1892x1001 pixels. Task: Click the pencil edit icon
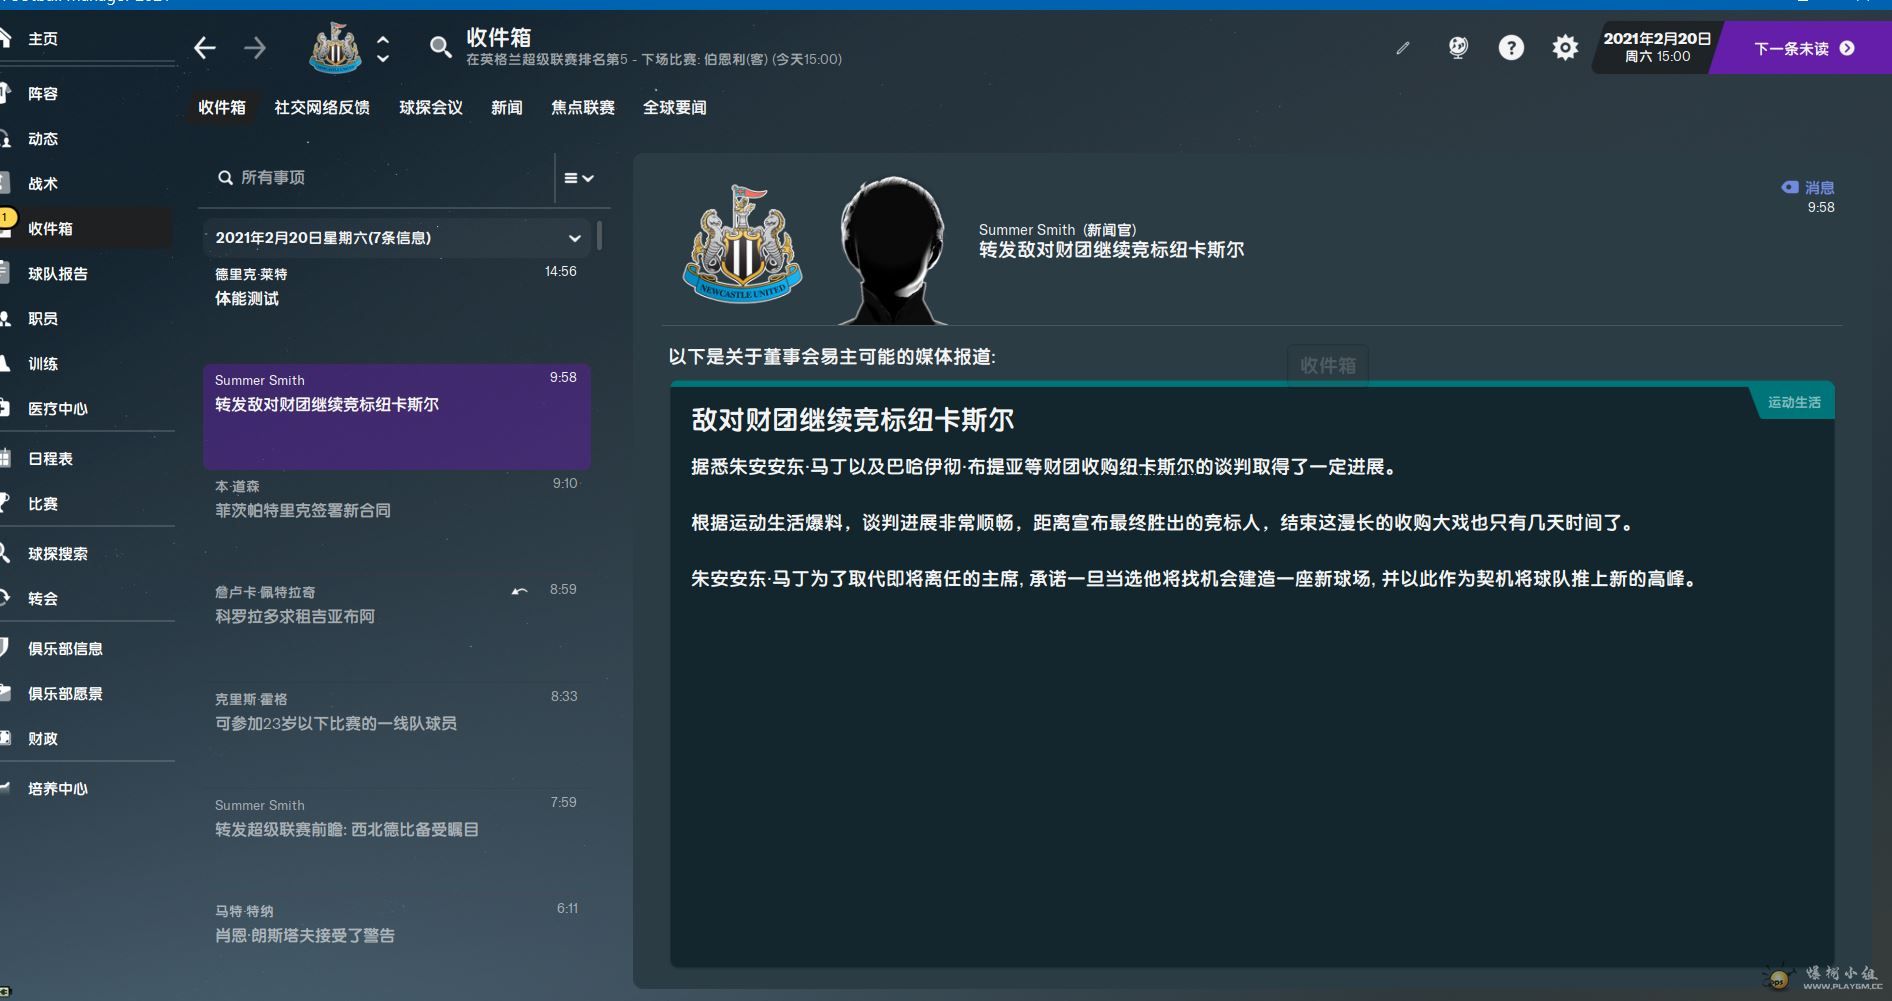tap(1403, 48)
